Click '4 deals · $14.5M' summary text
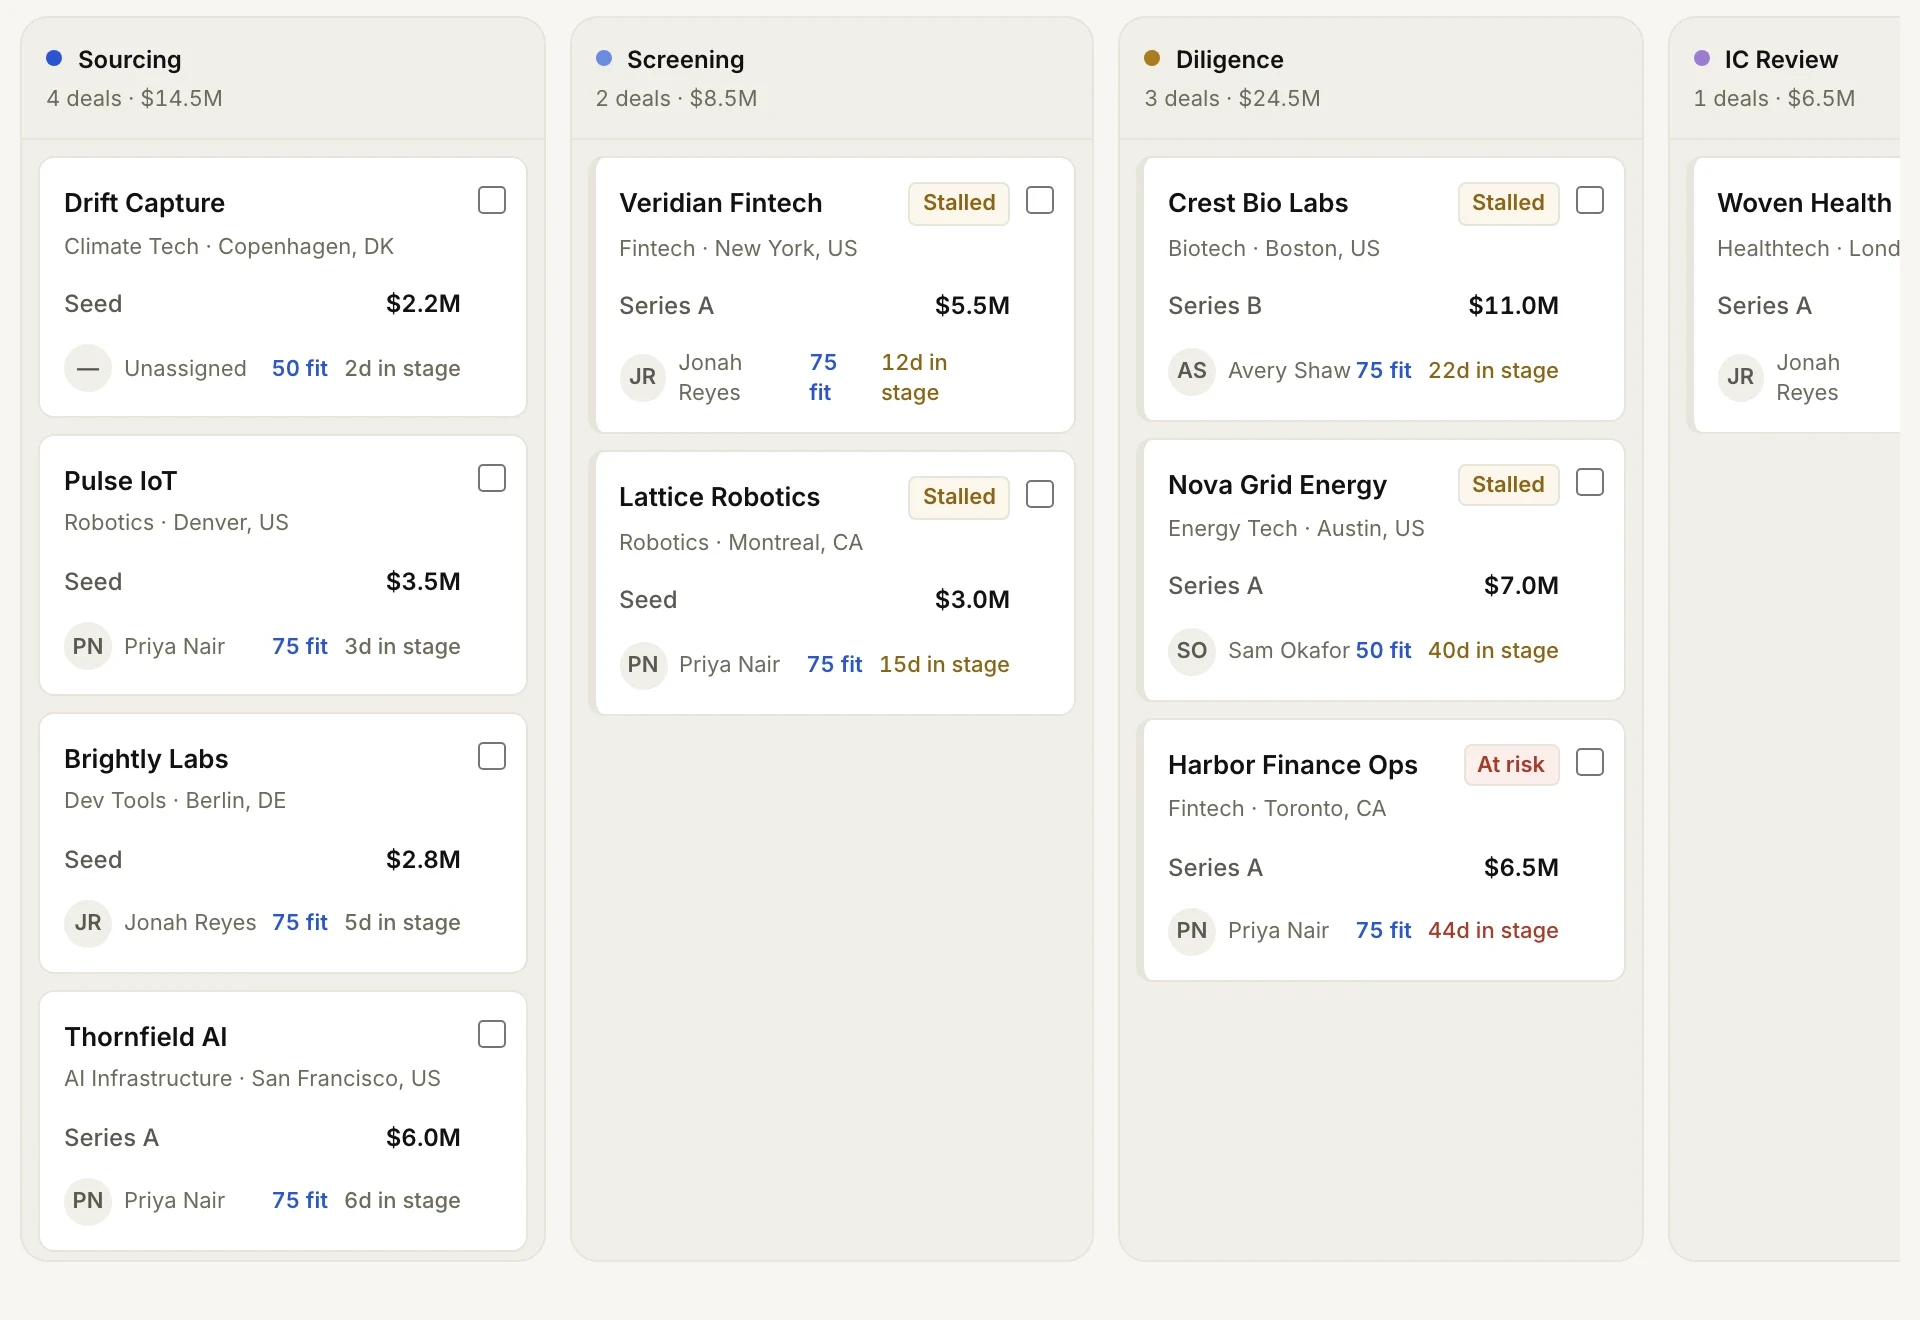This screenshot has width=1920, height=1320. tap(135, 98)
